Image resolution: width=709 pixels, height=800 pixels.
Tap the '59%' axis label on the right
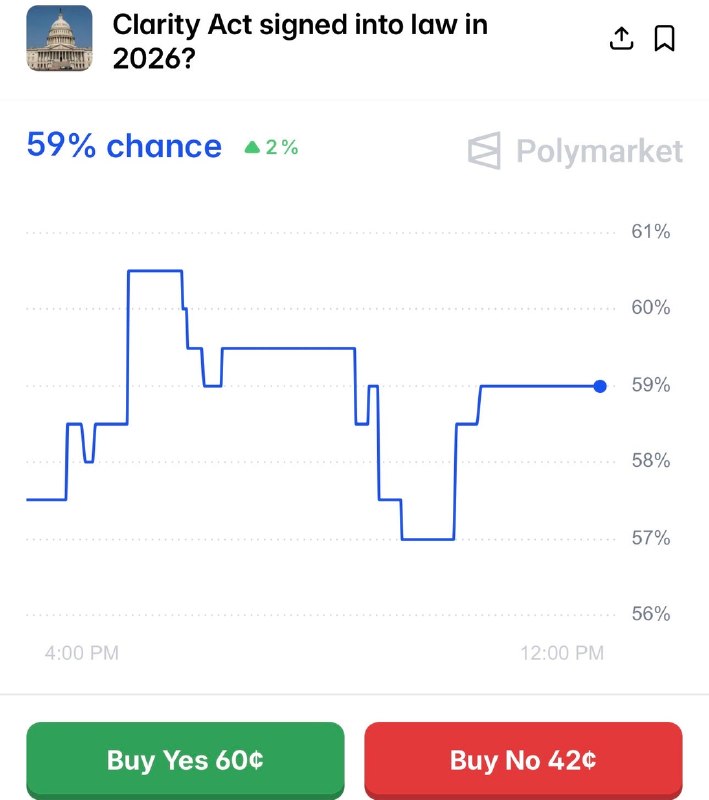point(650,384)
